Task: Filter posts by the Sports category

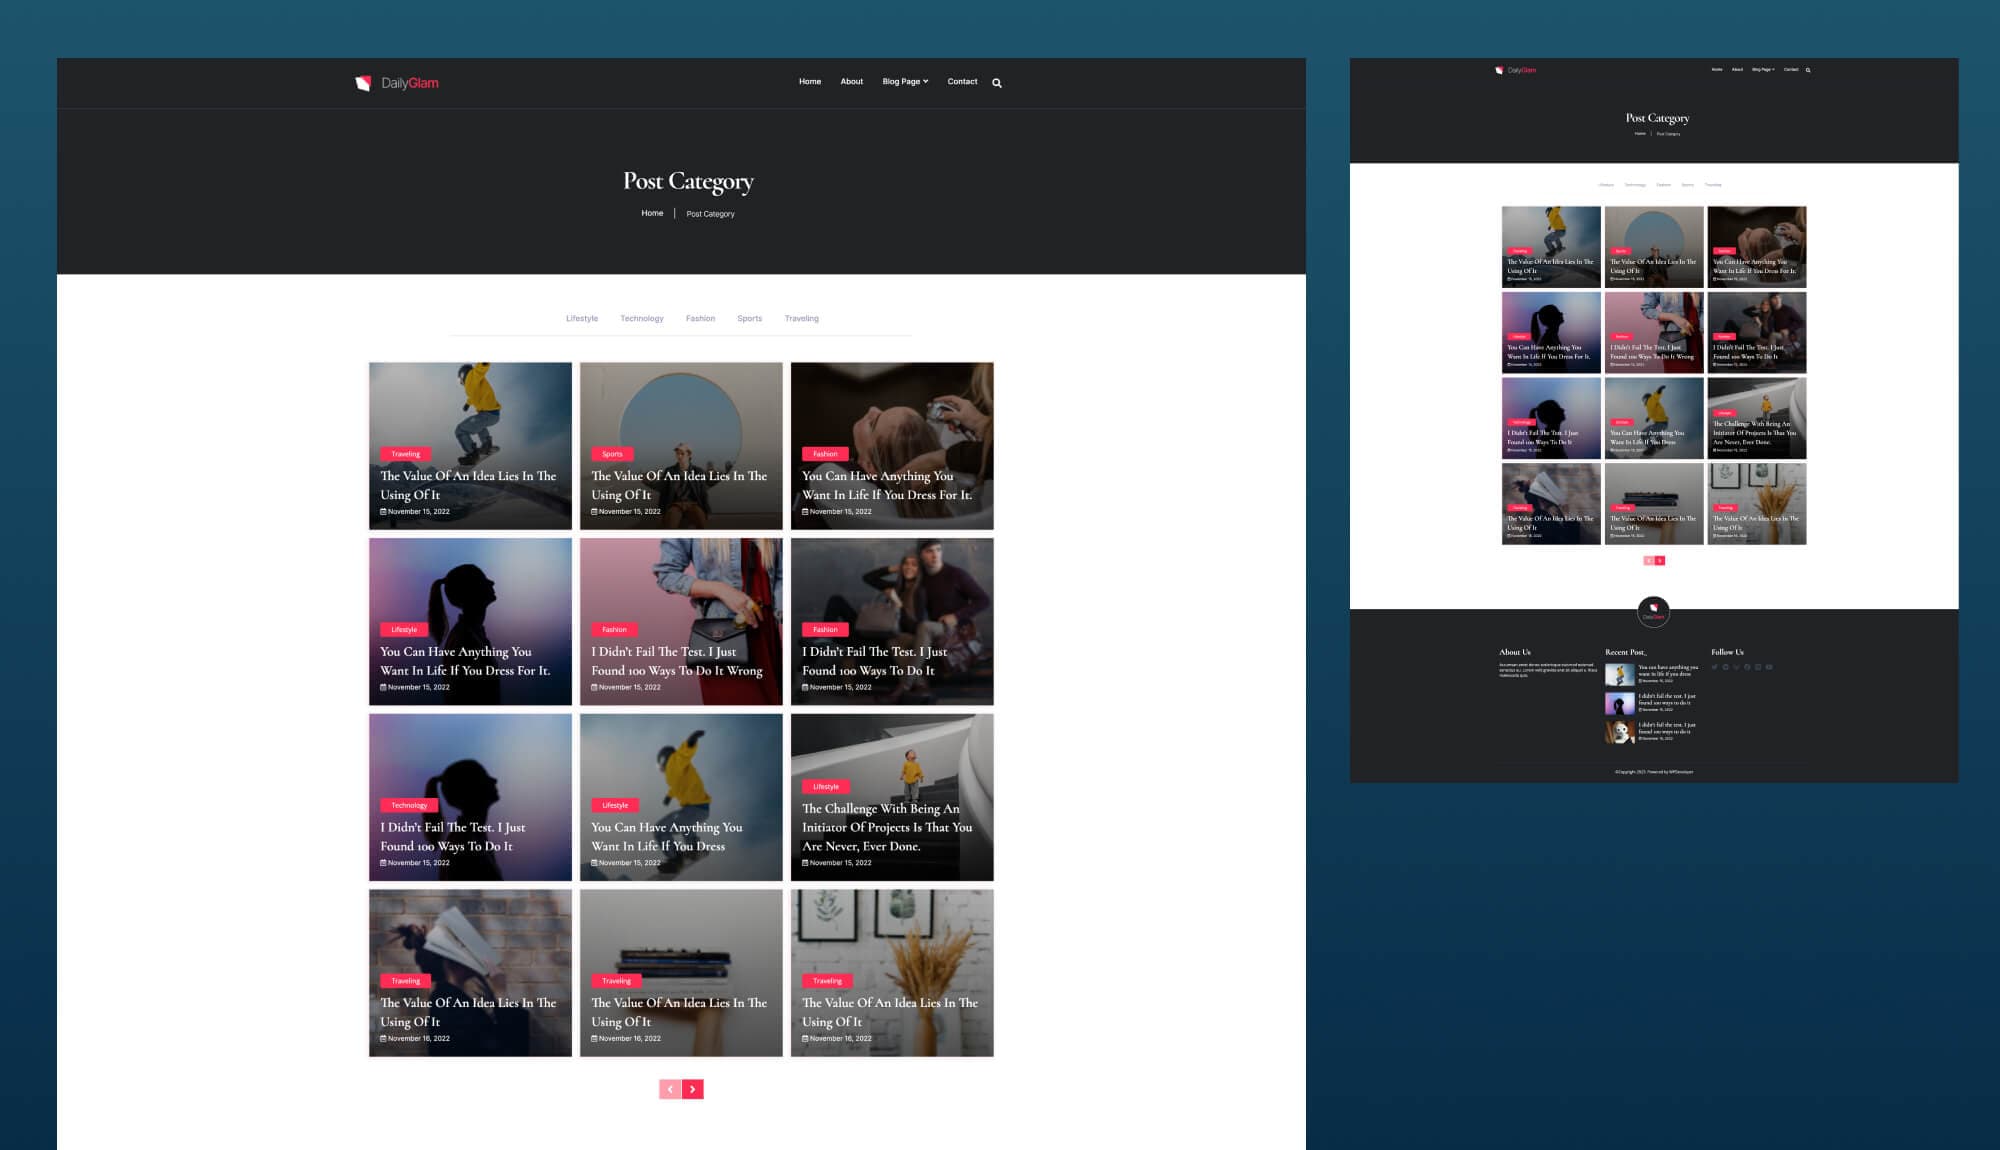Action: pos(749,318)
